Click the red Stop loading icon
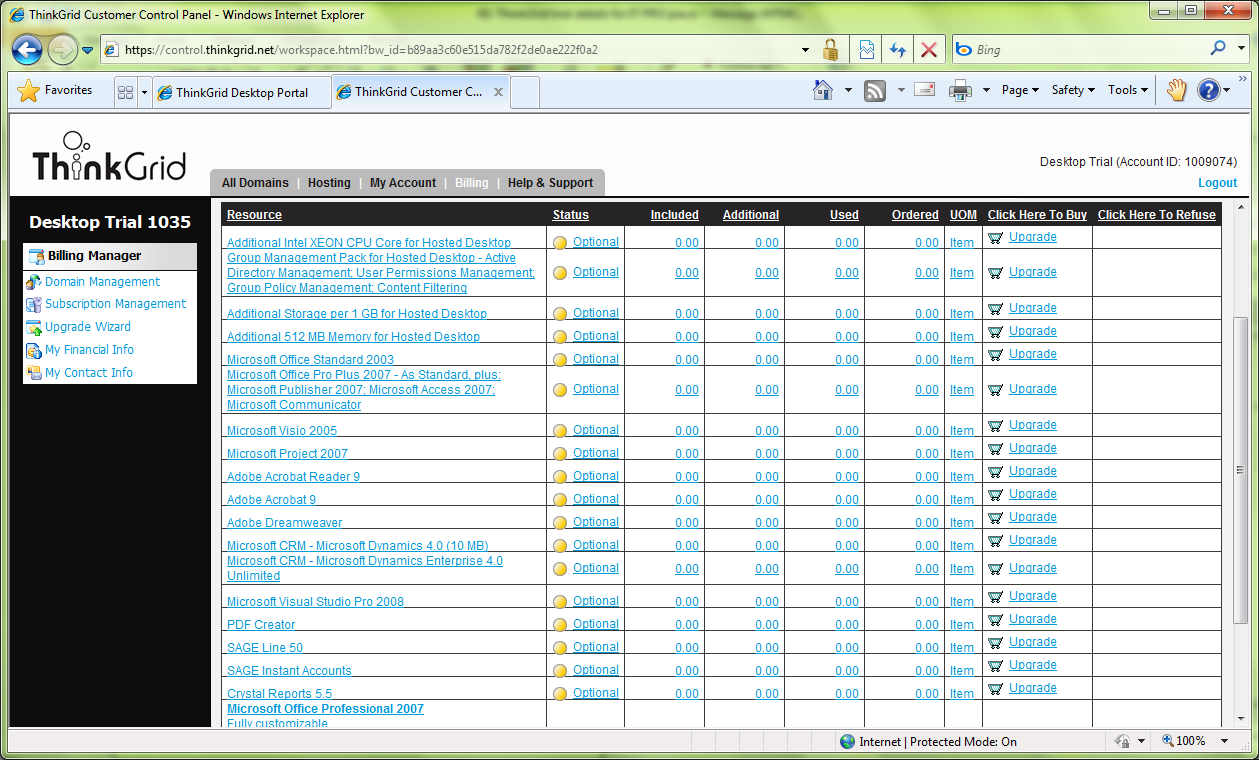The image size is (1259, 760). [x=929, y=49]
